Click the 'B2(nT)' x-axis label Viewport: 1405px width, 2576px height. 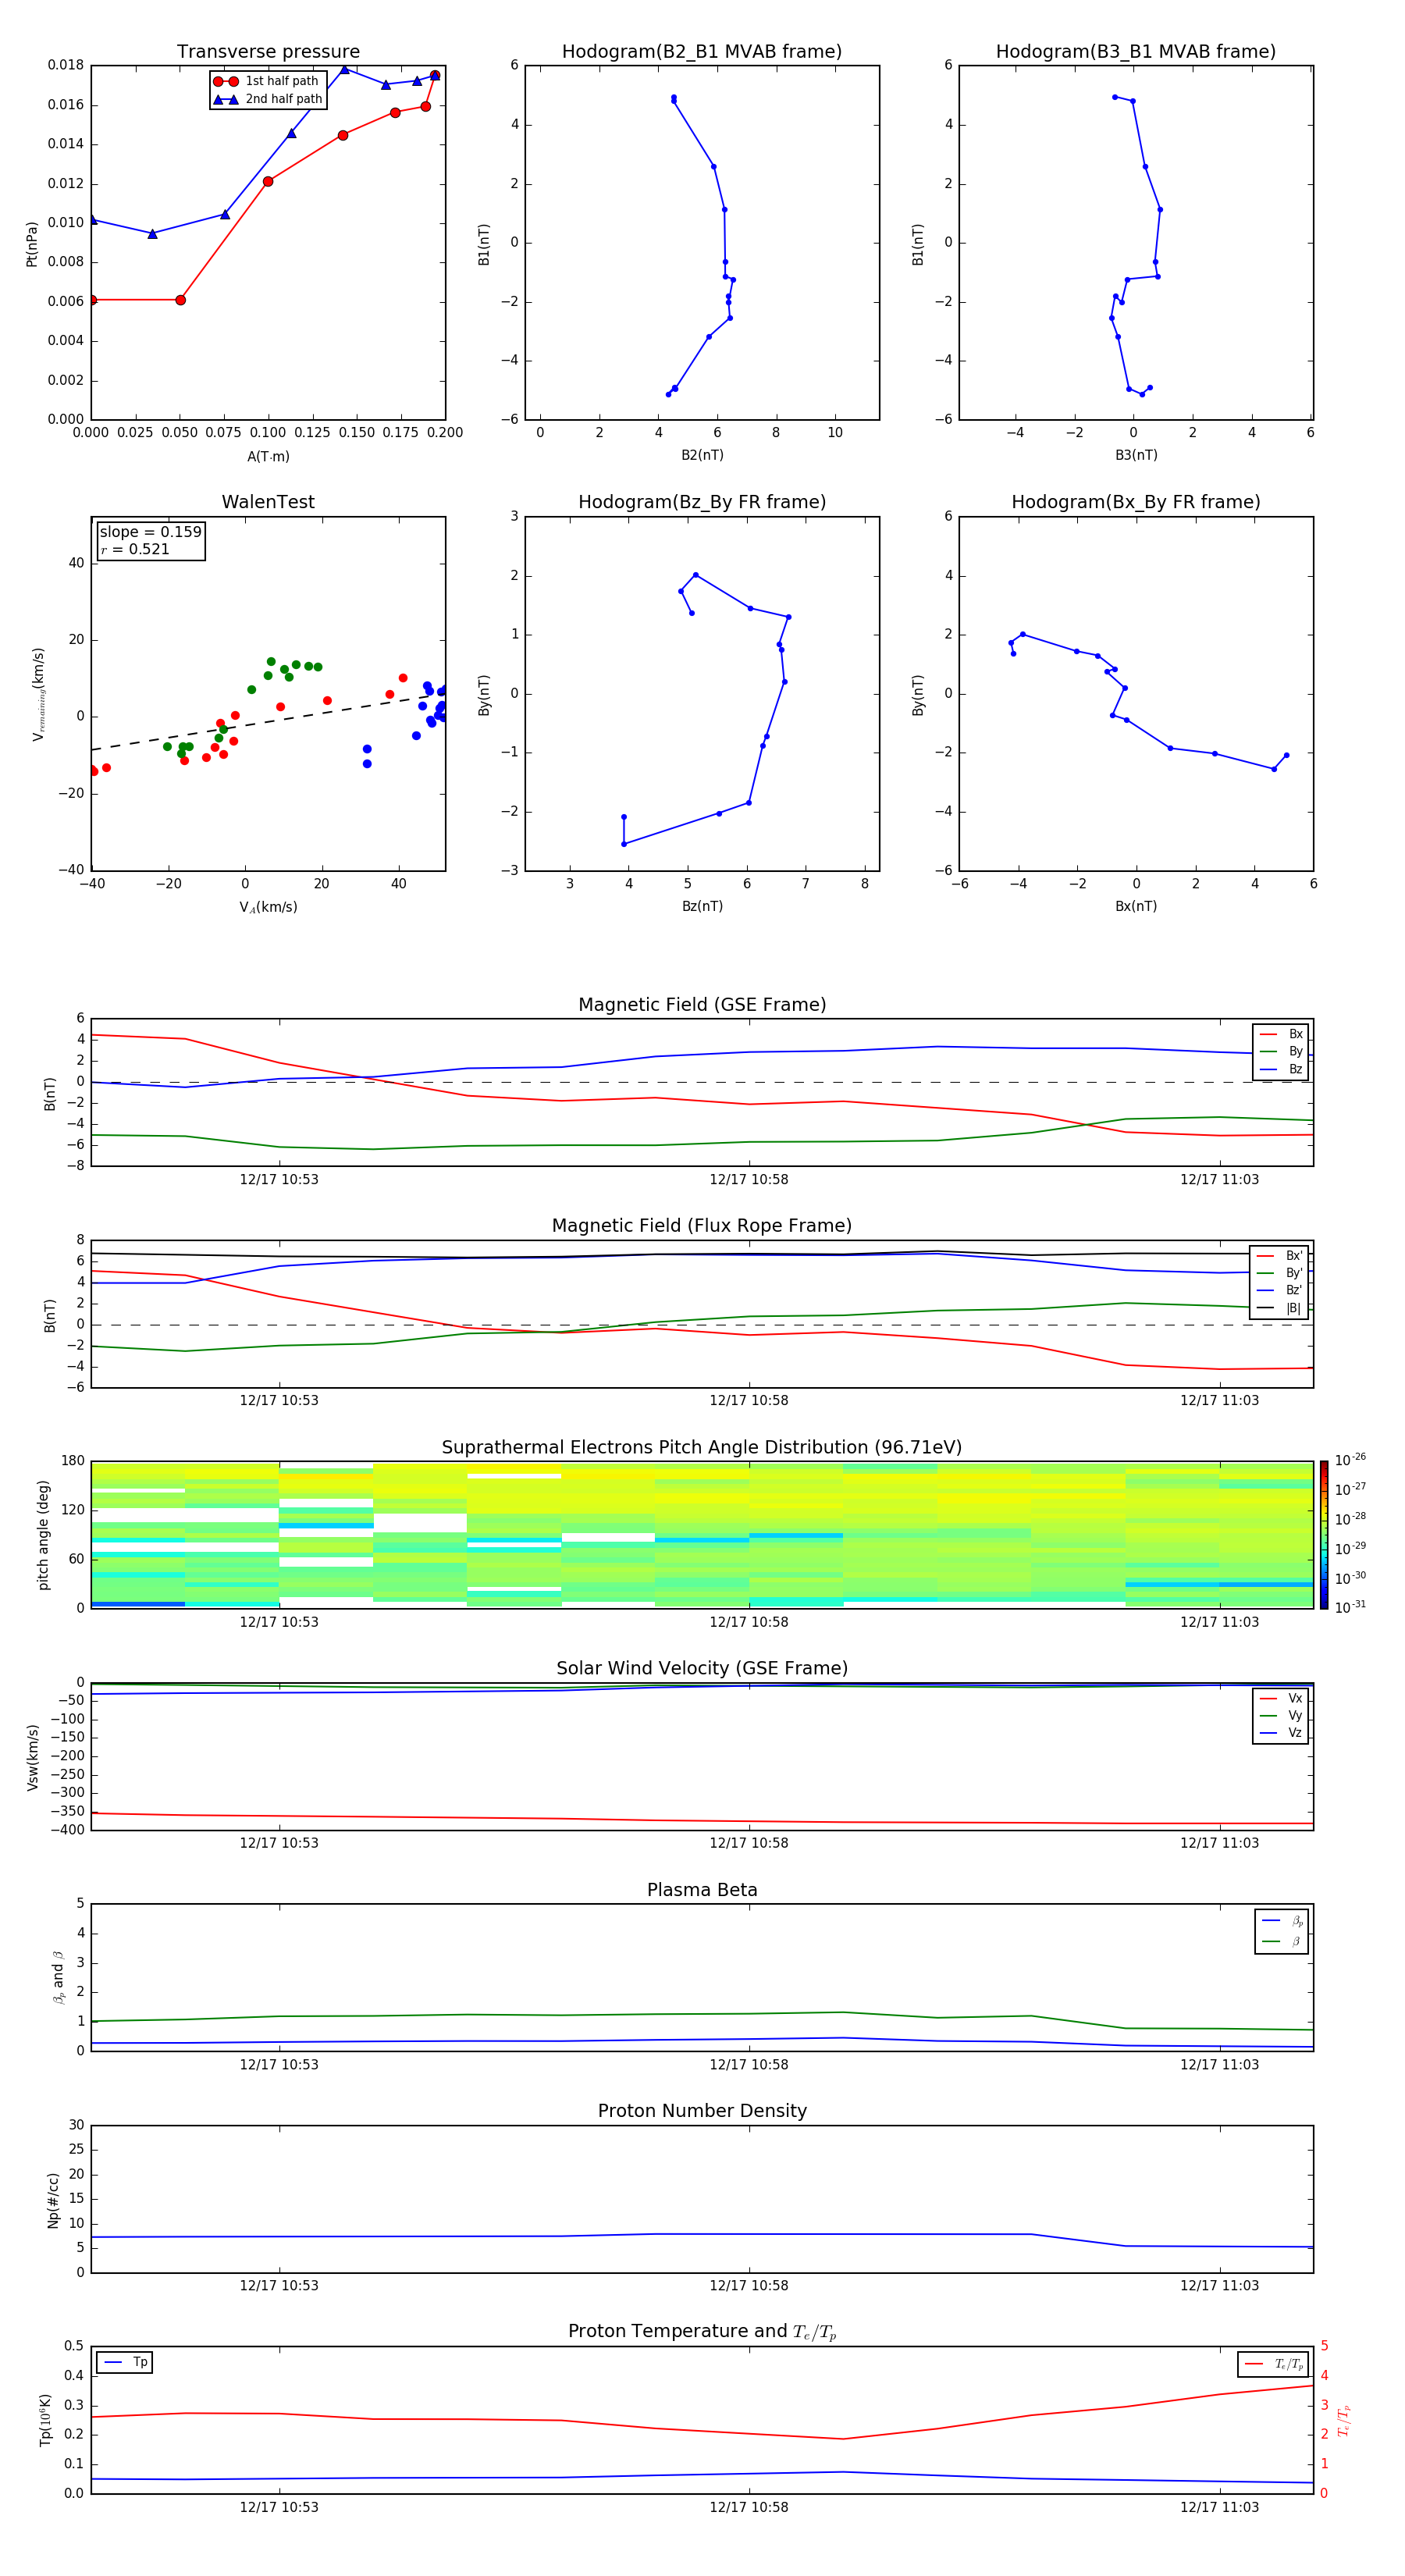tap(702, 455)
